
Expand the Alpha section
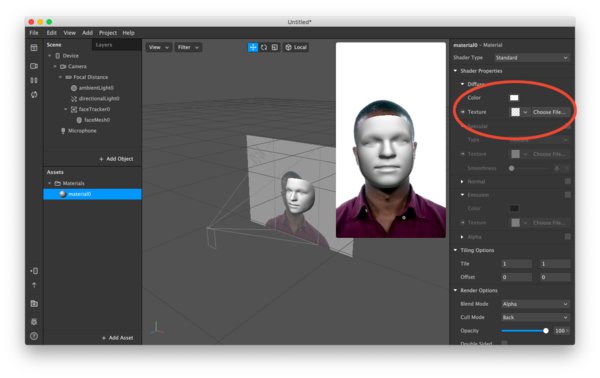[x=462, y=237]
